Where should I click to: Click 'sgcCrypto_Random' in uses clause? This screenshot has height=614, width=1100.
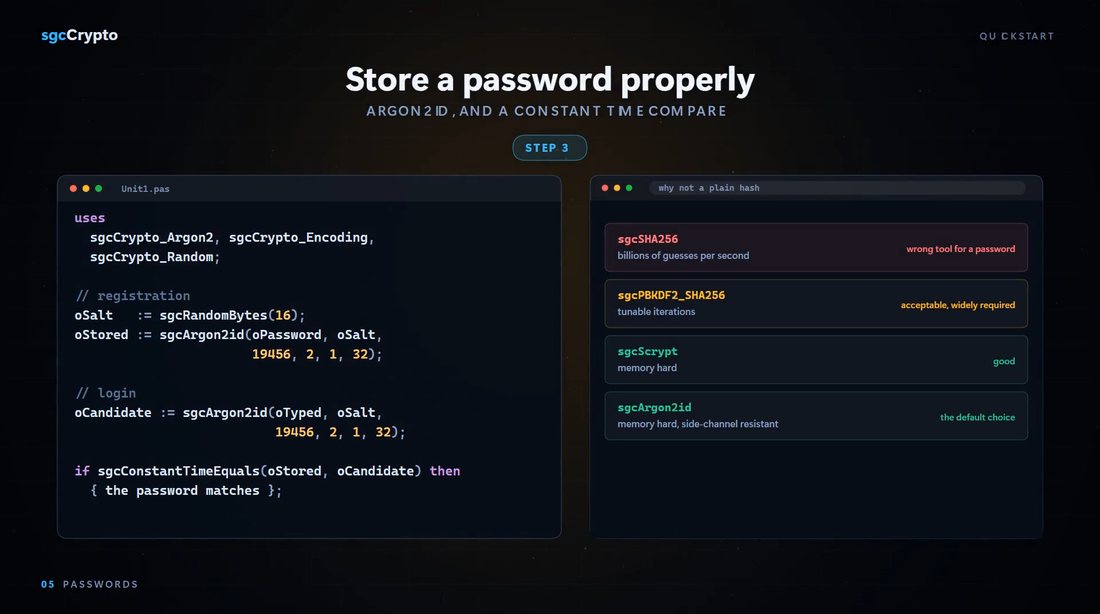(152, 257)
